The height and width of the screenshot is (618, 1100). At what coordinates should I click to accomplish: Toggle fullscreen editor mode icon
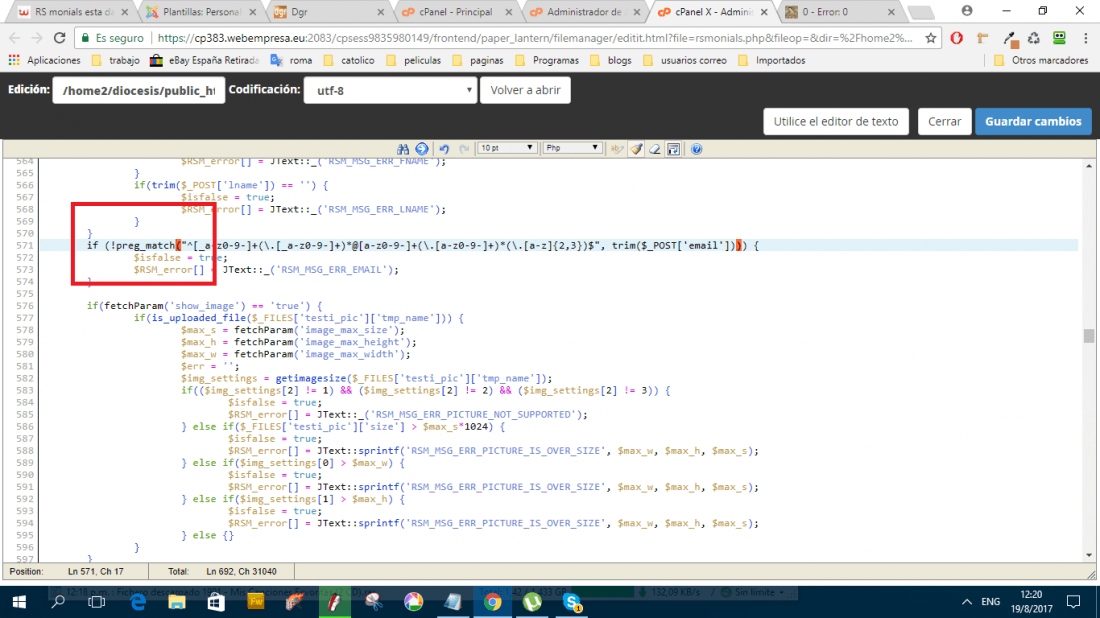coord(673,149)
